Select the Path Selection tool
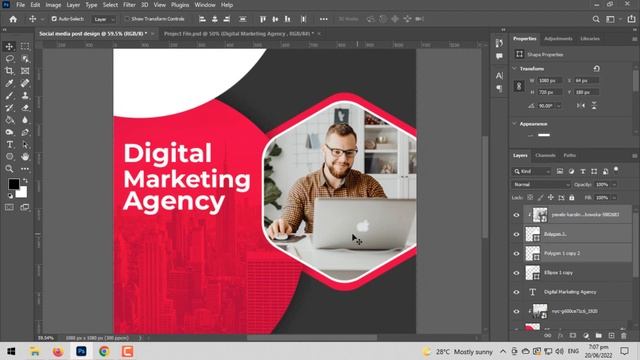Viewport: 640px width, 360px height. [x=25, y=144]
